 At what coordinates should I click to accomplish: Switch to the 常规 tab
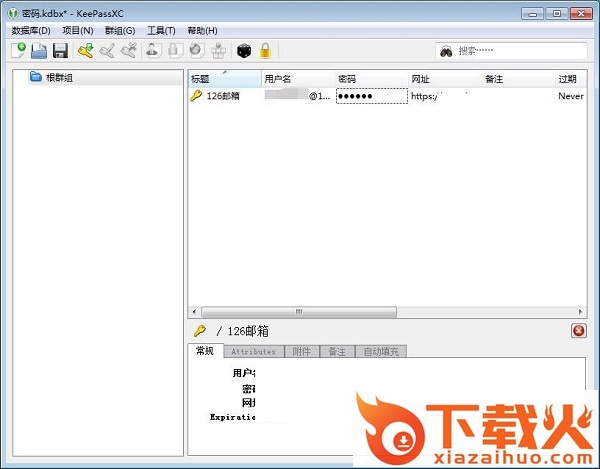[205, 351]
